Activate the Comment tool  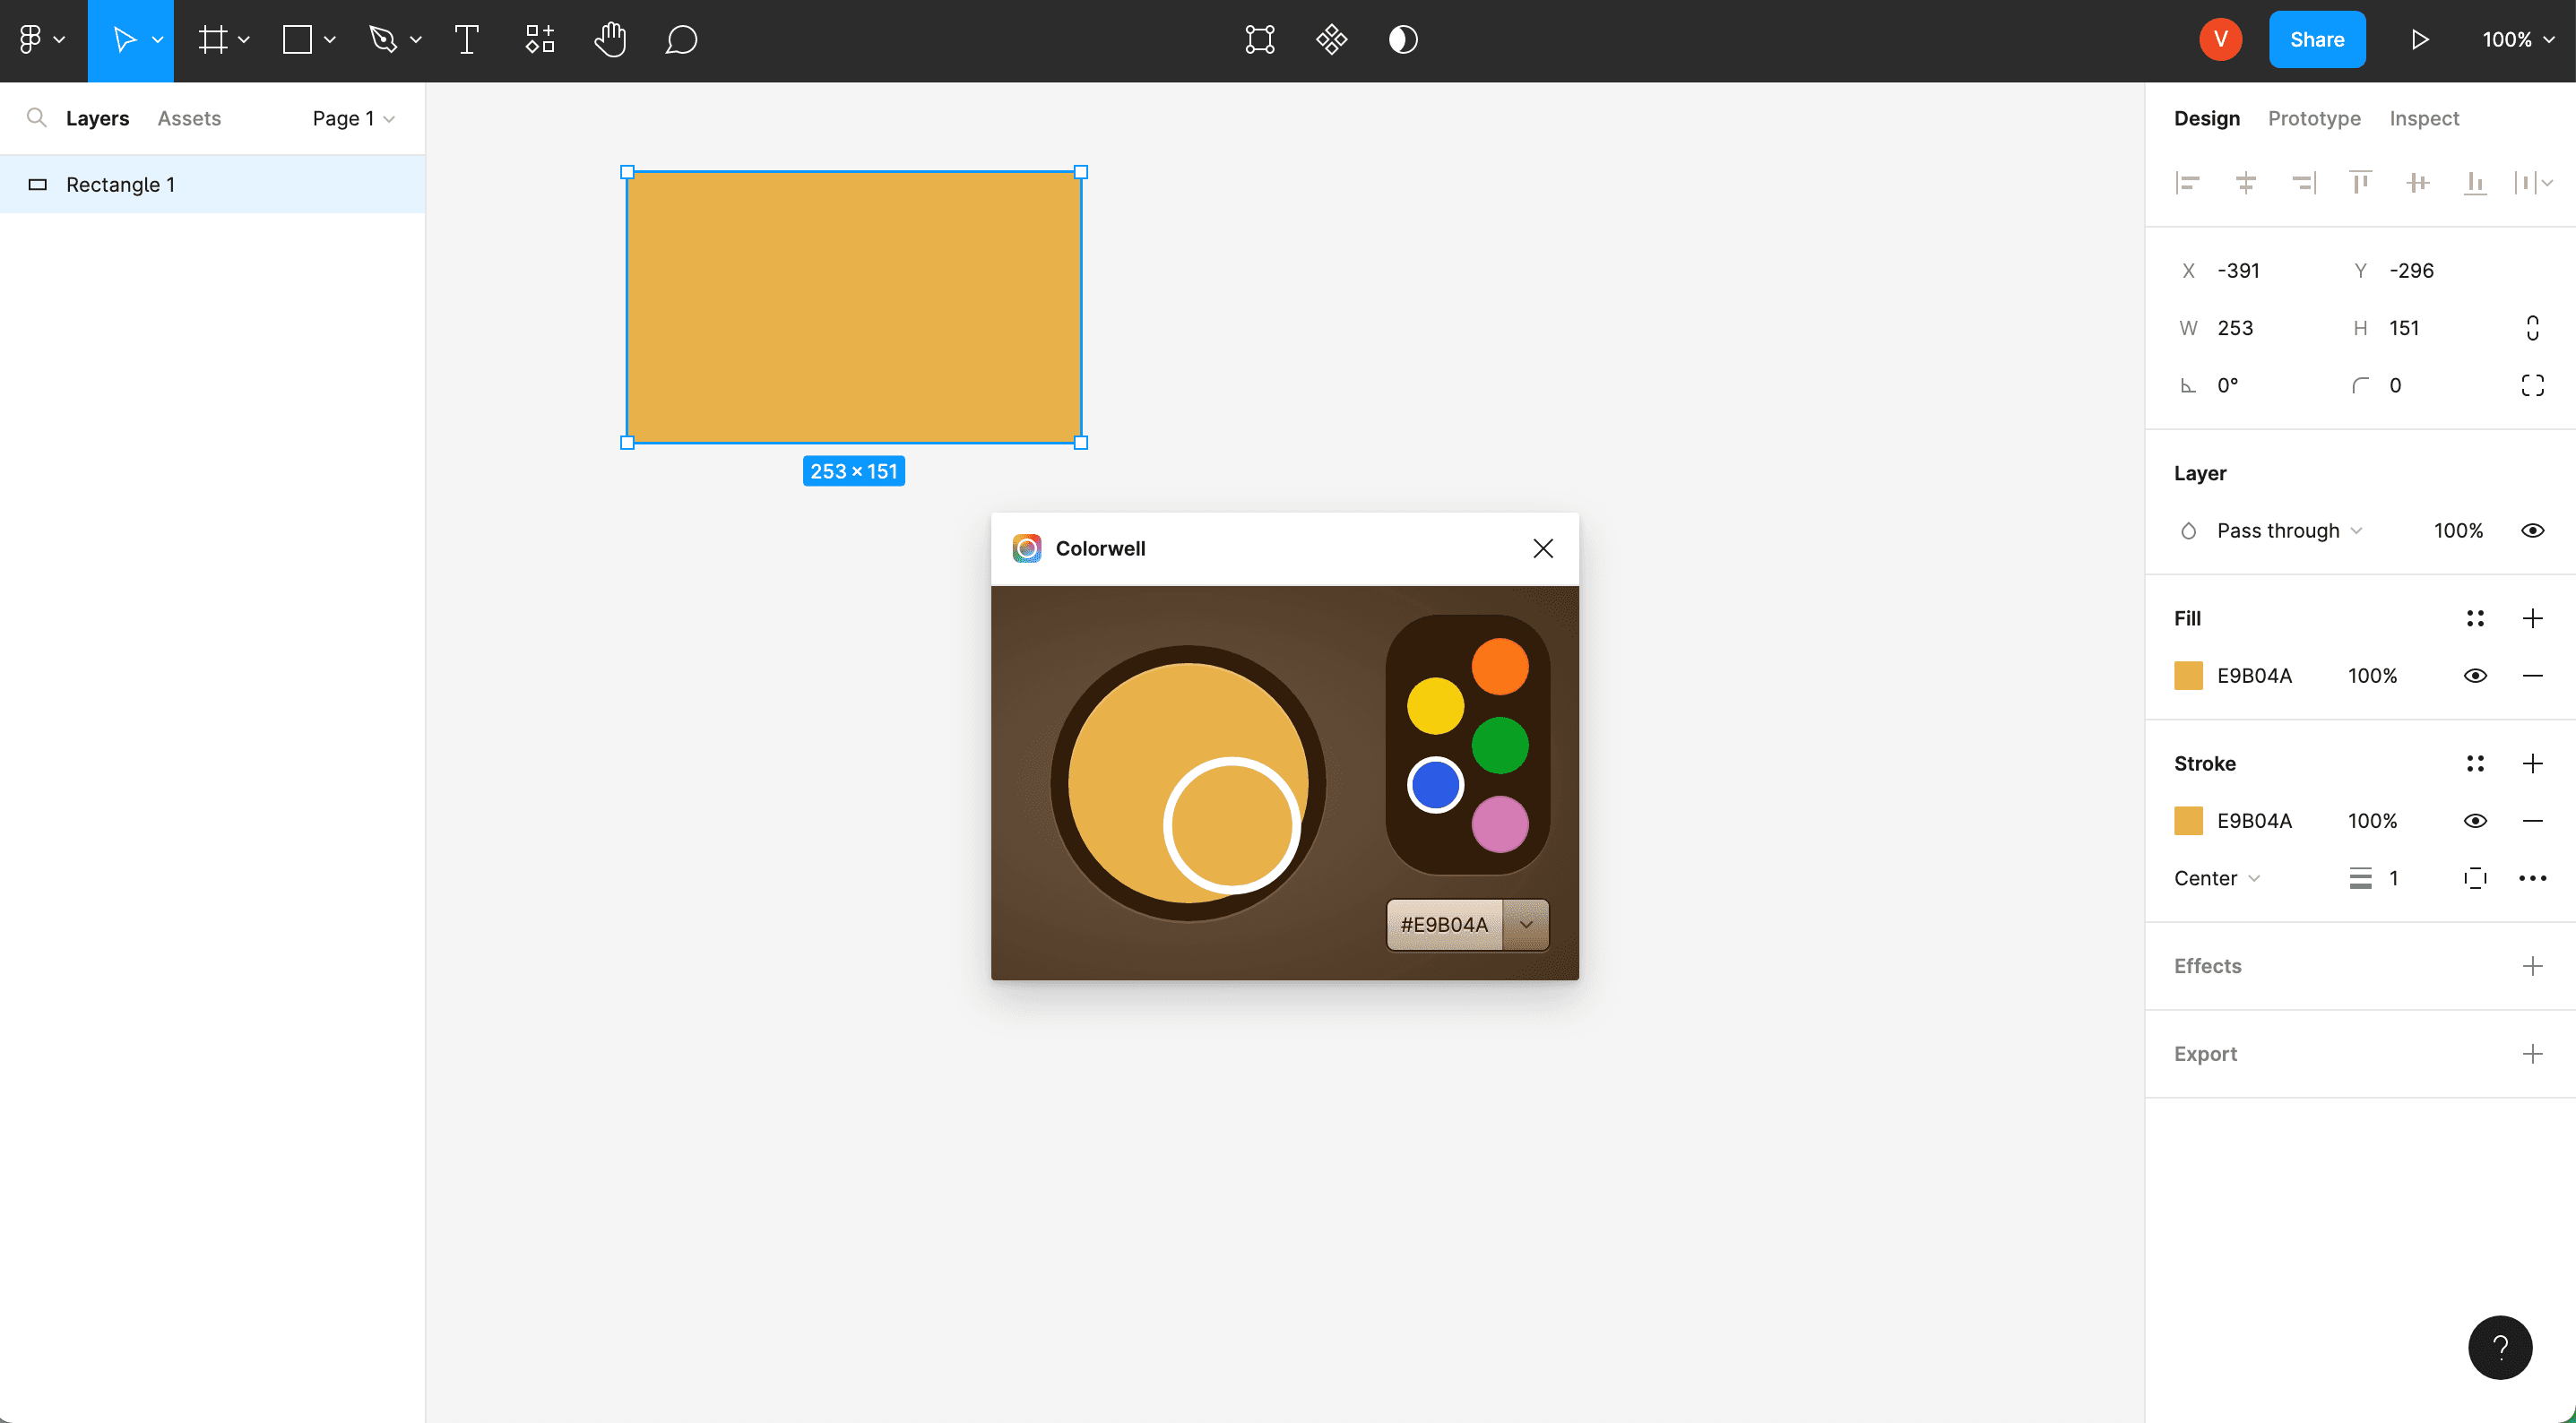(x=681, y=40)
